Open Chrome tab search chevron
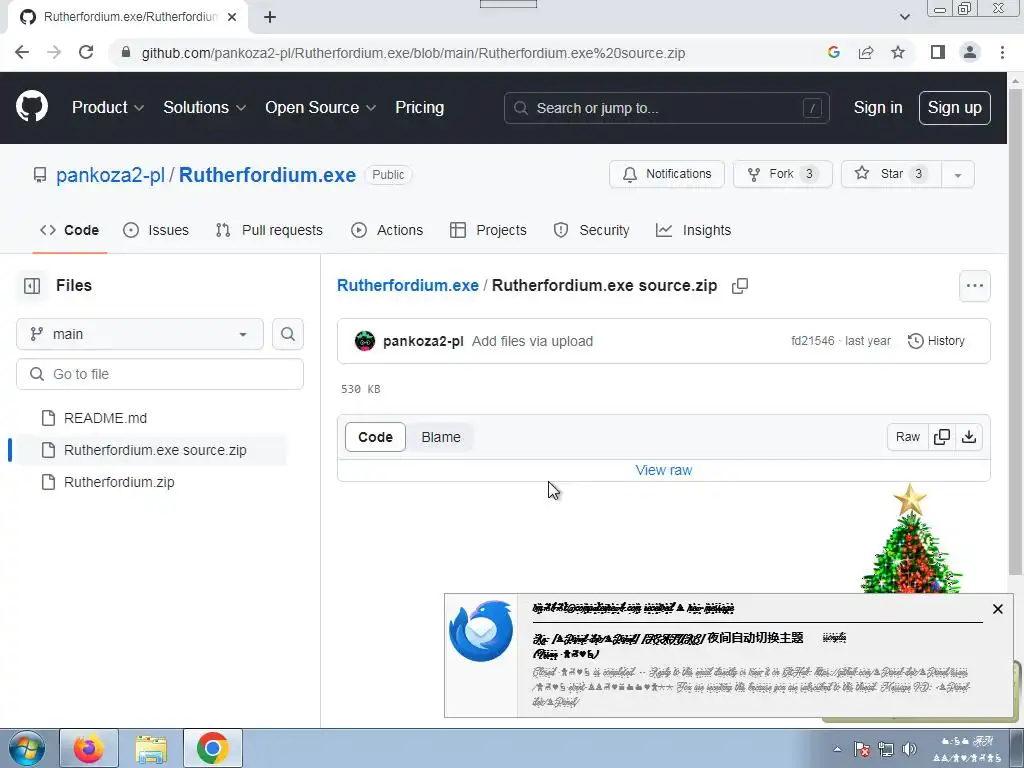The height and width of the screenshot is (768, 1024). click(x=904, y=17)
